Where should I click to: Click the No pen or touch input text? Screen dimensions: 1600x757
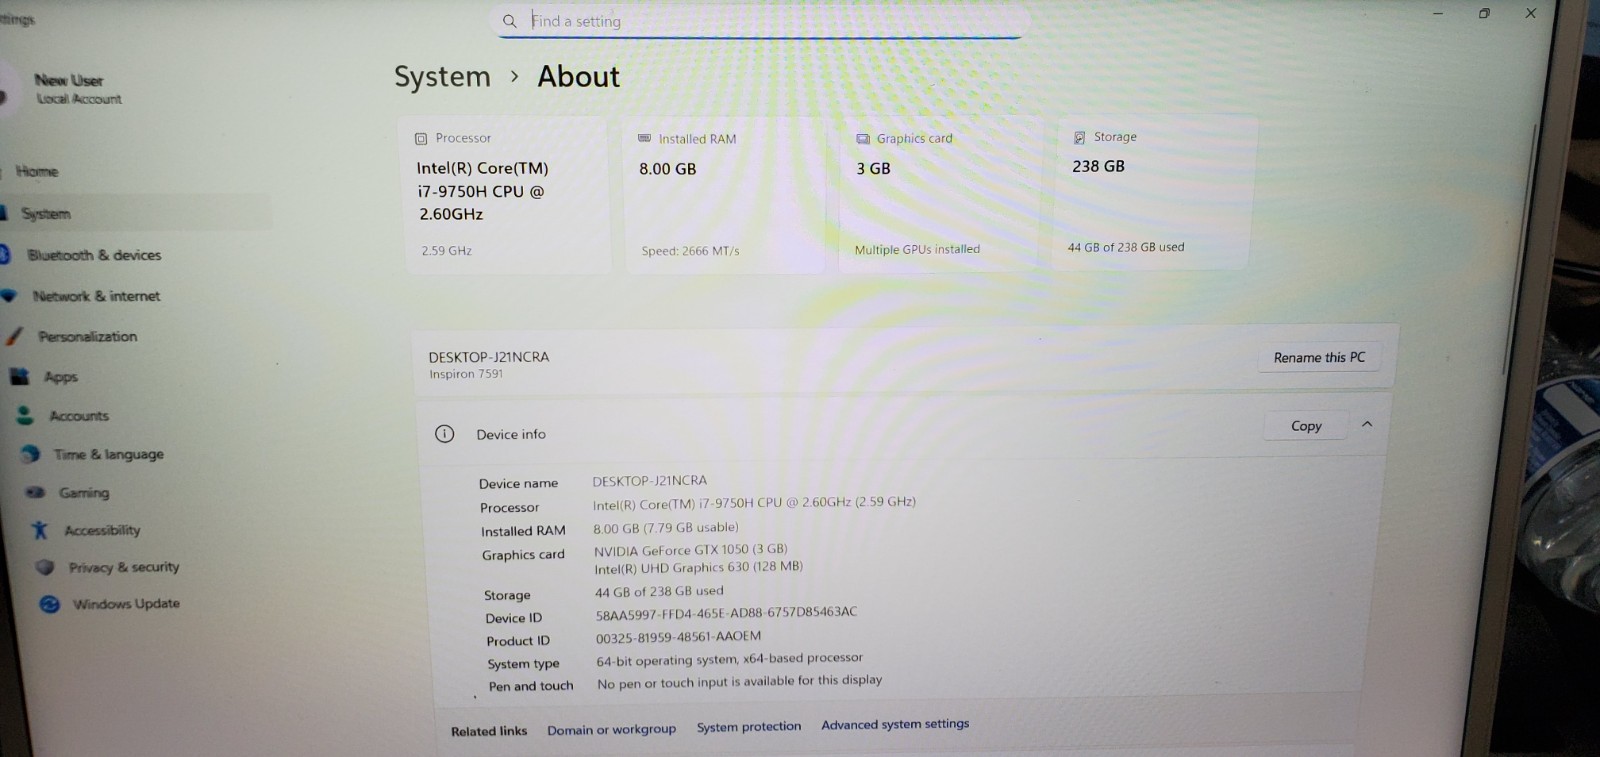(739, 682)
